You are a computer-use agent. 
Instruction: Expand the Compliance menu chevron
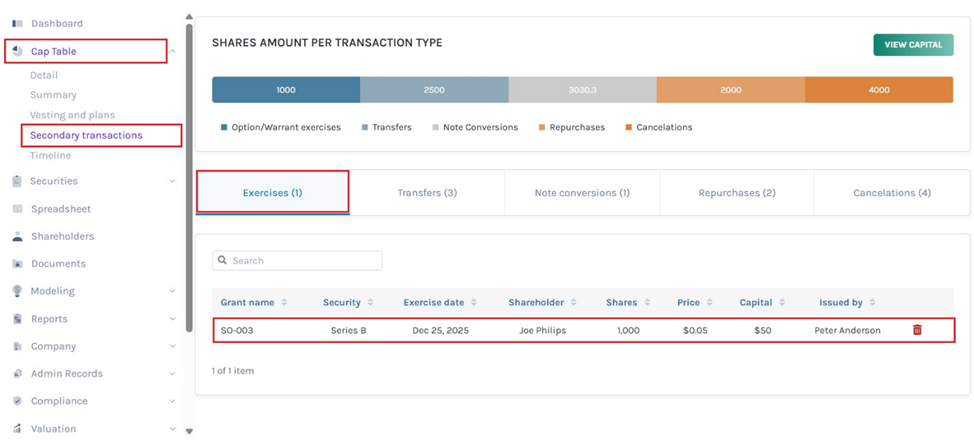pyautogui.click(x=173, y=401)
